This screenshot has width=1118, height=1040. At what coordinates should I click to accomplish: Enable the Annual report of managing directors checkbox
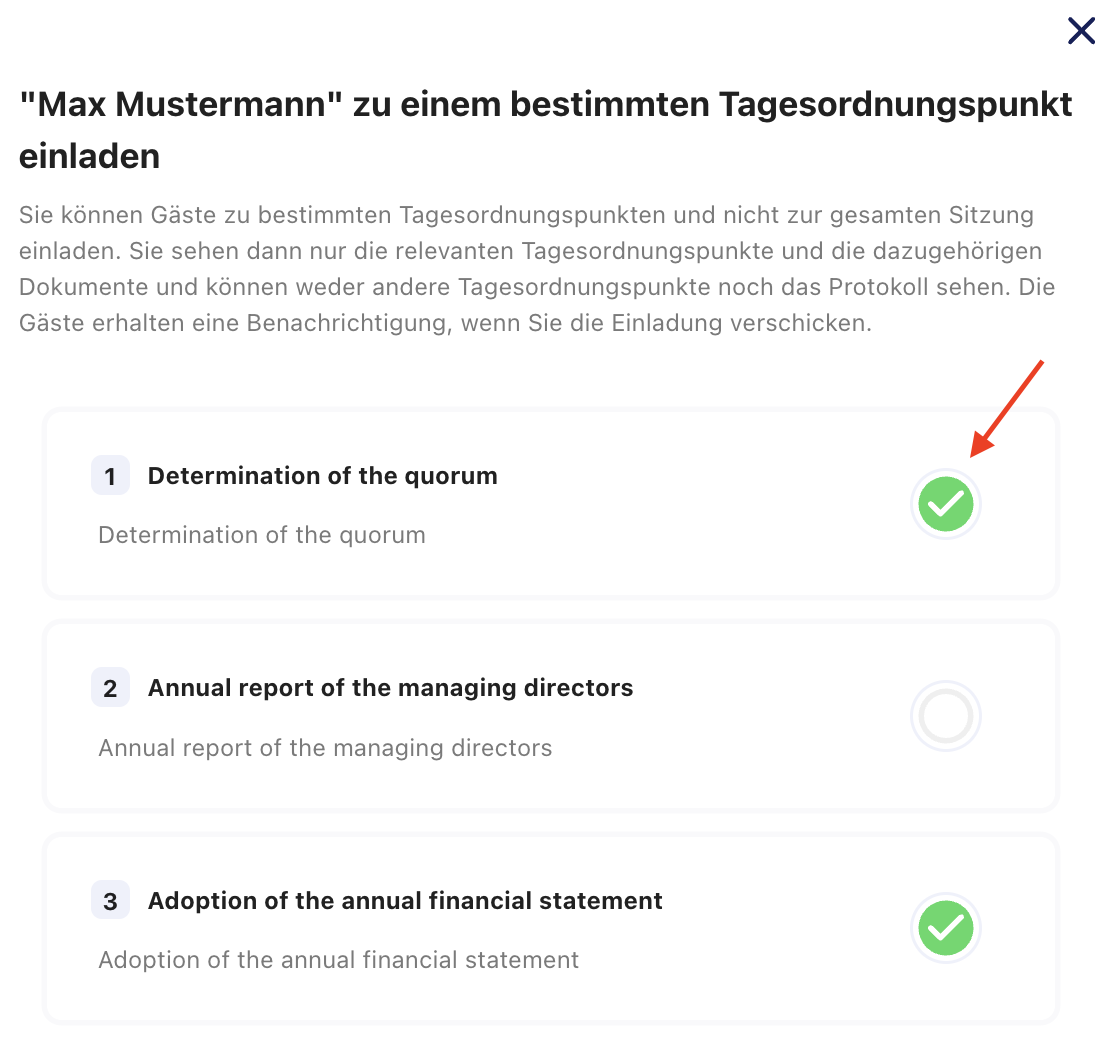(x=945, y=716)
